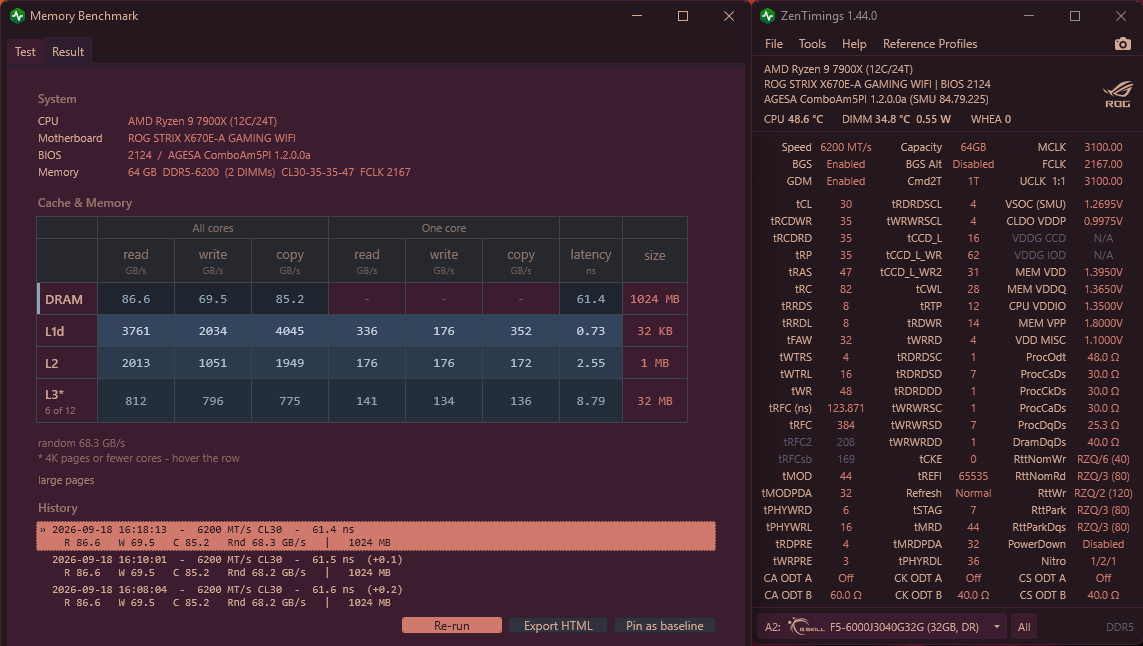Click the All button in ZenTimings
1143x646 pixels.
[1024, 626]
